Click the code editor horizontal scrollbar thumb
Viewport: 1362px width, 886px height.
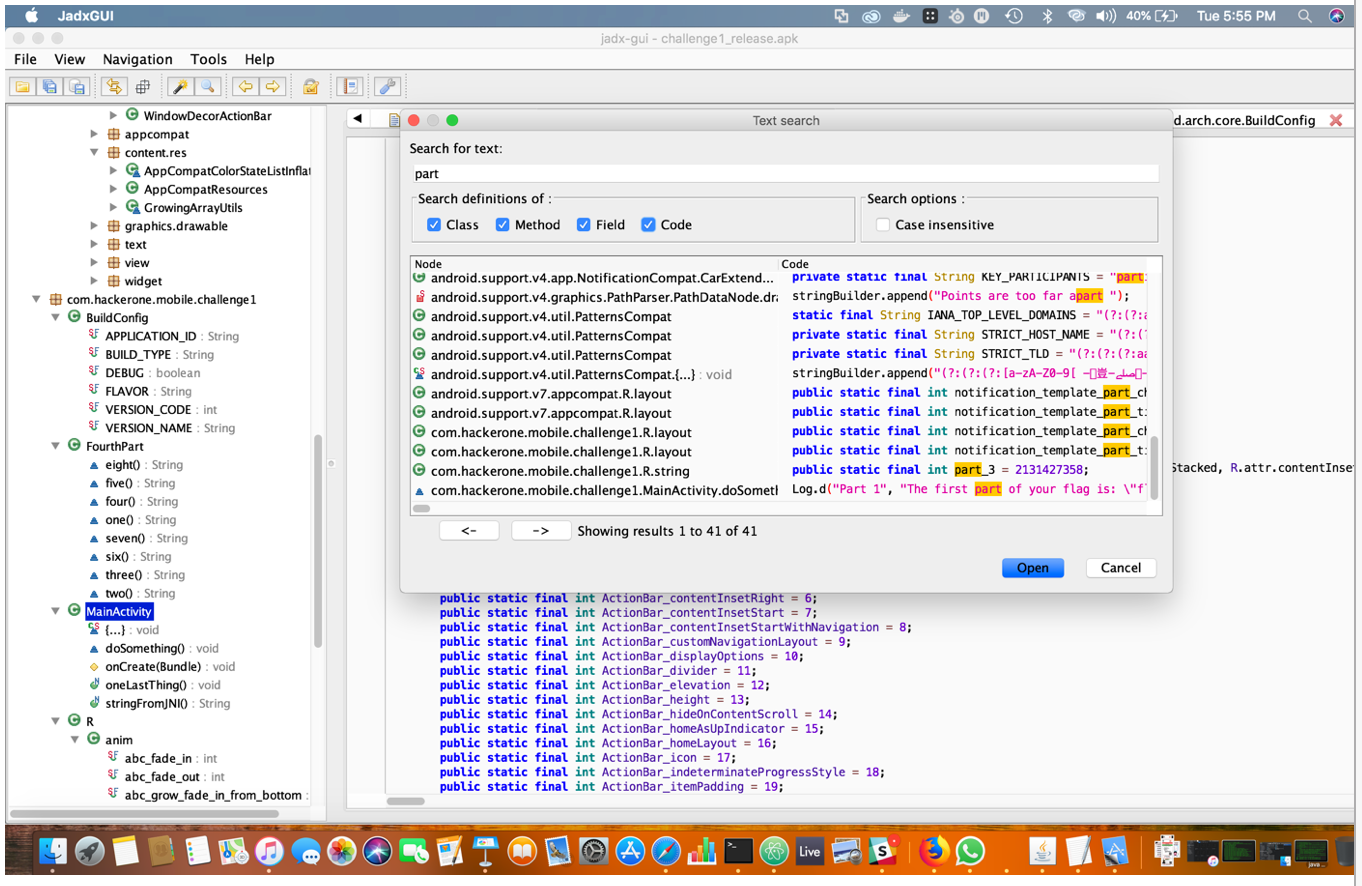pos(405,801)
